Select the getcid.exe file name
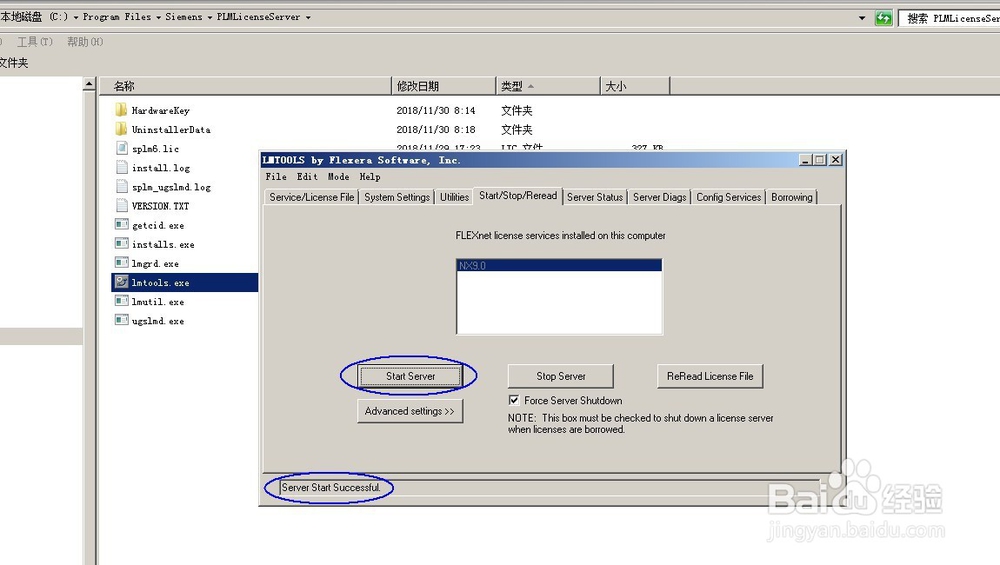The image size is (1000, 565). pyautogui.click(x=158, y=225)
